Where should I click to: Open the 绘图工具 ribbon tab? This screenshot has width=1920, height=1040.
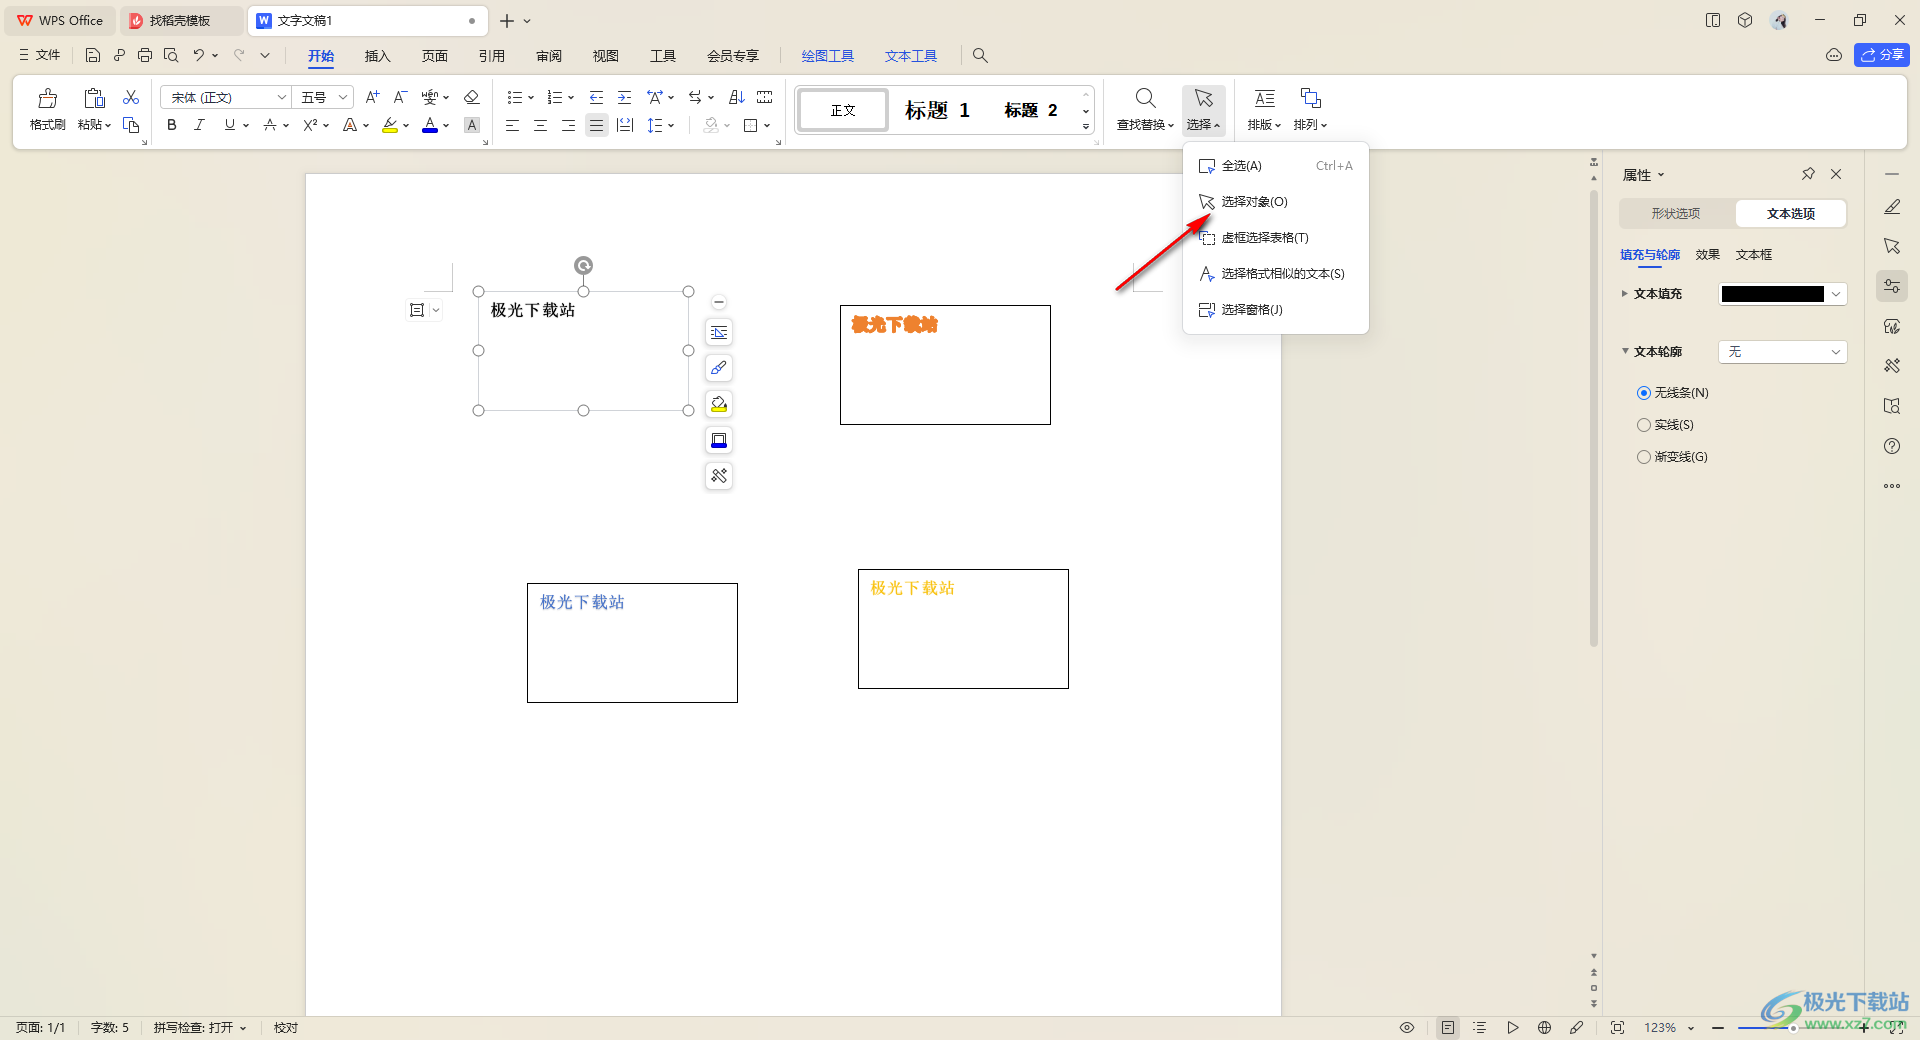pyautogui.click(x=827, y=56)
